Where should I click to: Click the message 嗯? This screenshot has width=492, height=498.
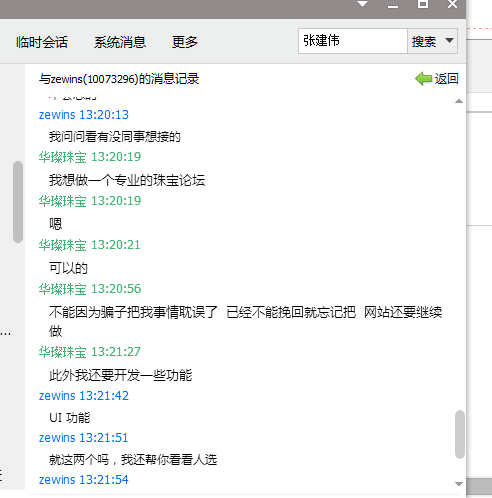(x=55, y=224)
